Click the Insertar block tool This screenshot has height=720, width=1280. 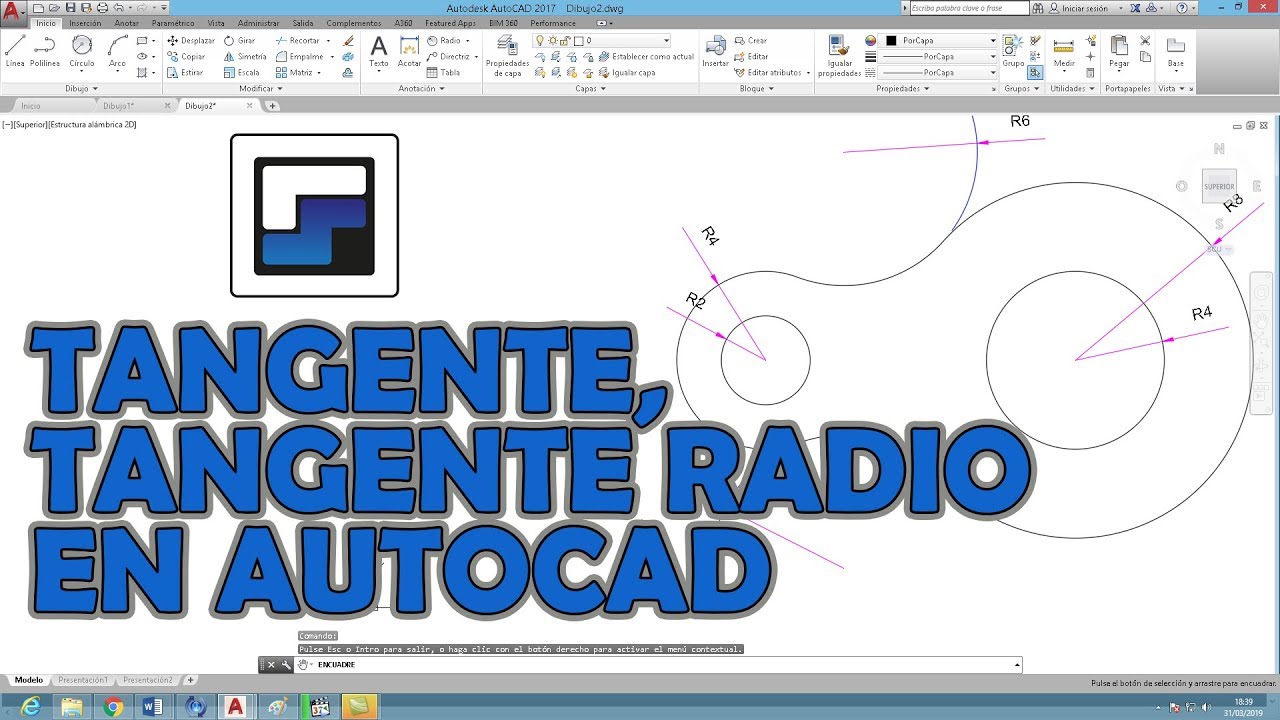(x=716, y=52)
